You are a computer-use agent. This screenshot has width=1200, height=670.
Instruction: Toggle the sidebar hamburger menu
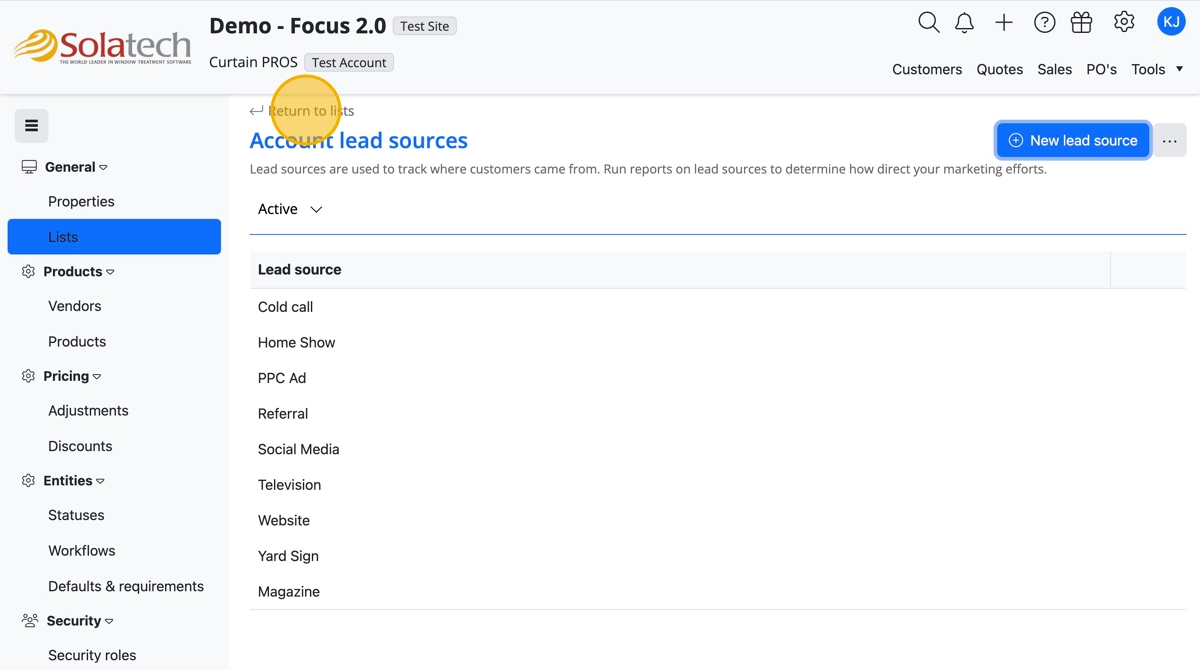tap(31, 126)
